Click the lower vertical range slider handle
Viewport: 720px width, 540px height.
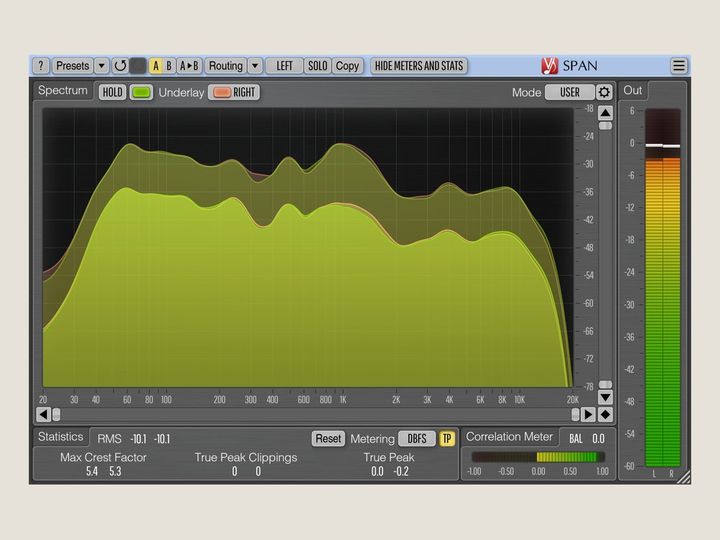coord(605,384)
